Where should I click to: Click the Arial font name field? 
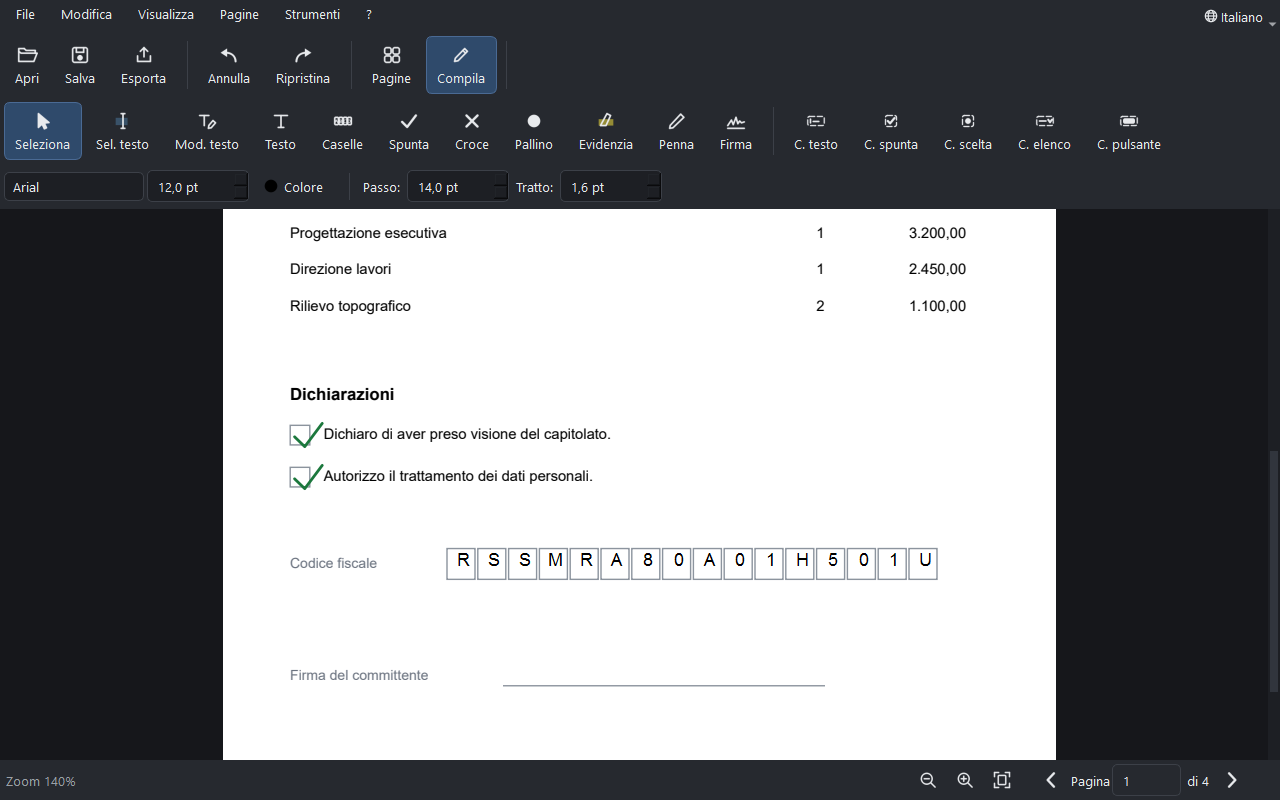click(74, 187)
